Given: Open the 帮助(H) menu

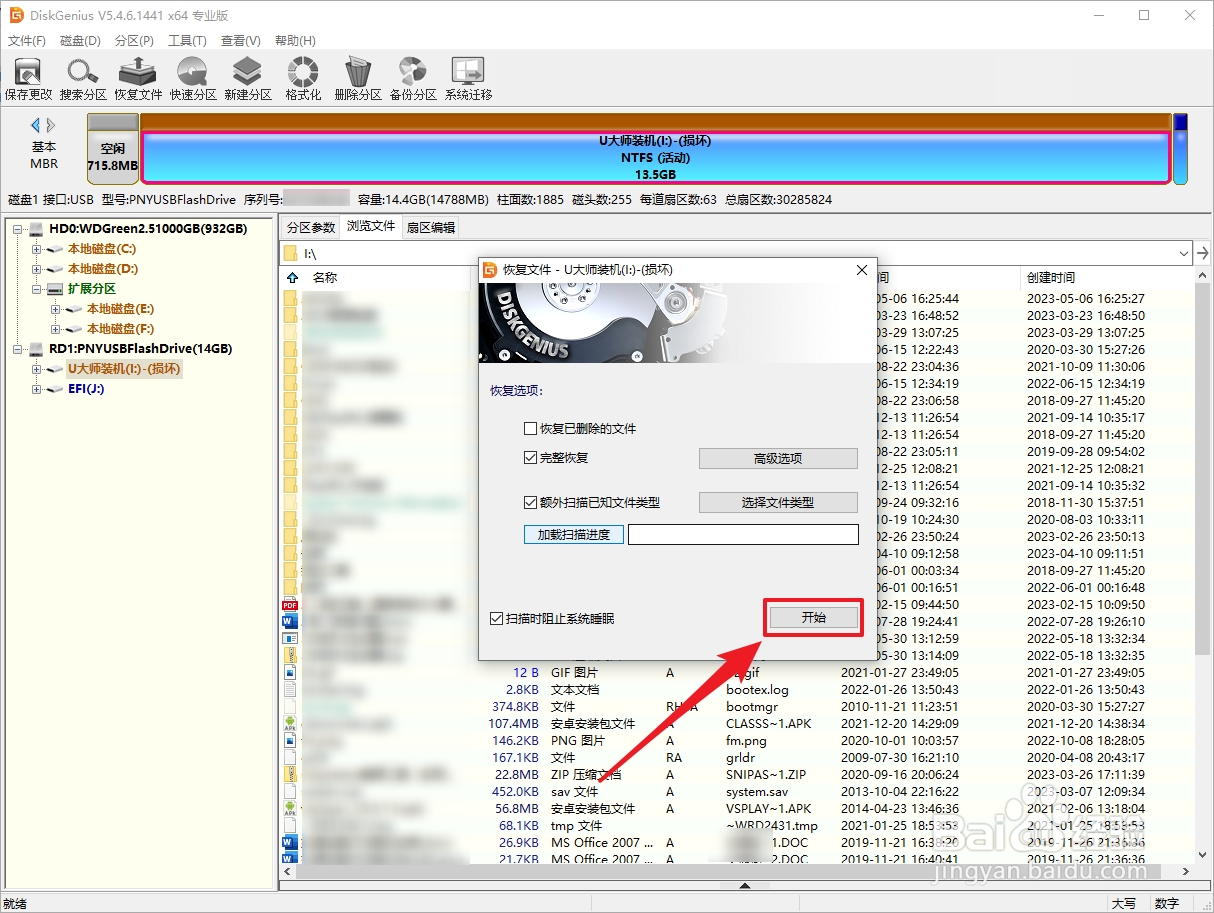Looking at the screenshot, I should pyautogui.click(x=295, y=41).
